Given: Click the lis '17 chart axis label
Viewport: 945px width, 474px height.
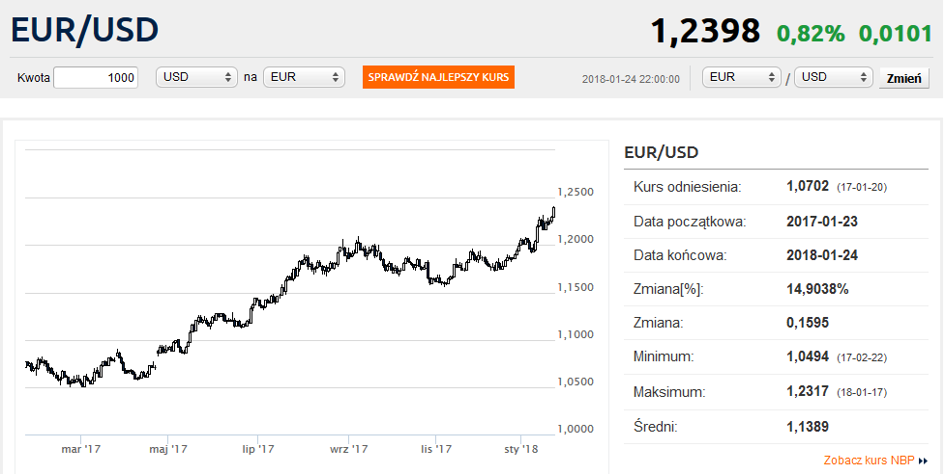Looking at the screenshot, I should click(x=436, y=450).
